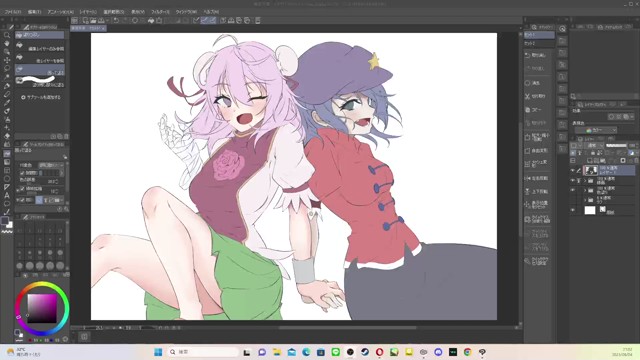Select the Zoom magnifier tool
Viewport: 640px width, 360px height.
coord(7,35)
